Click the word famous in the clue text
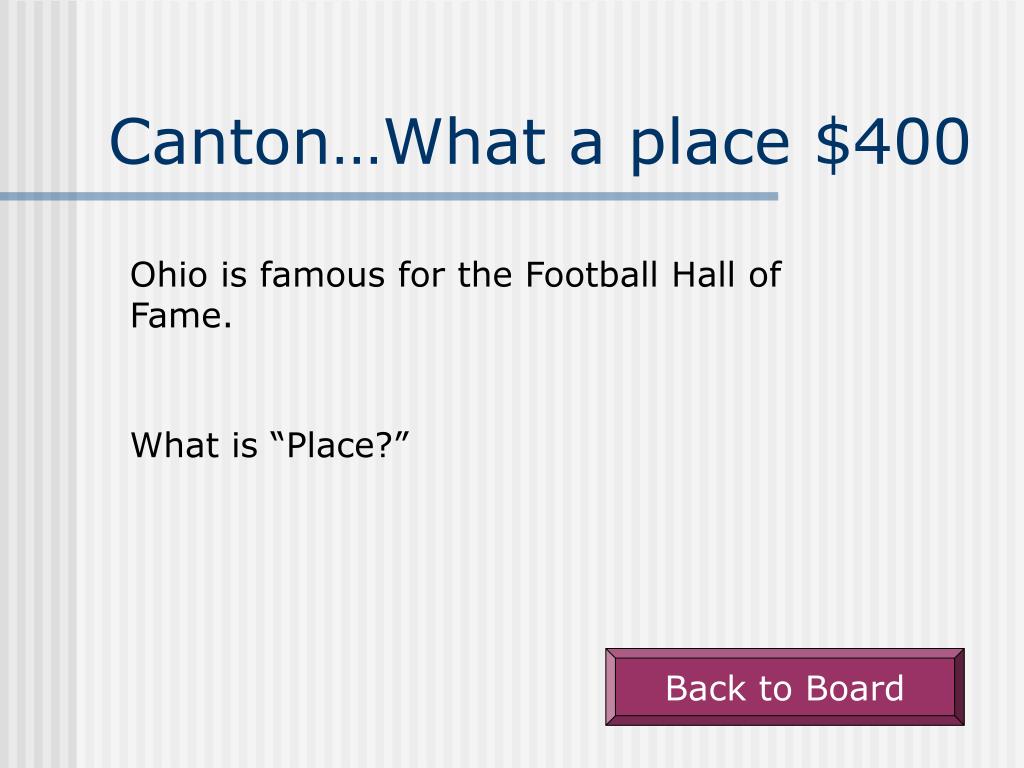Image resolution: width=1024 pixels, height=768 pixels. tap(323, 274)
